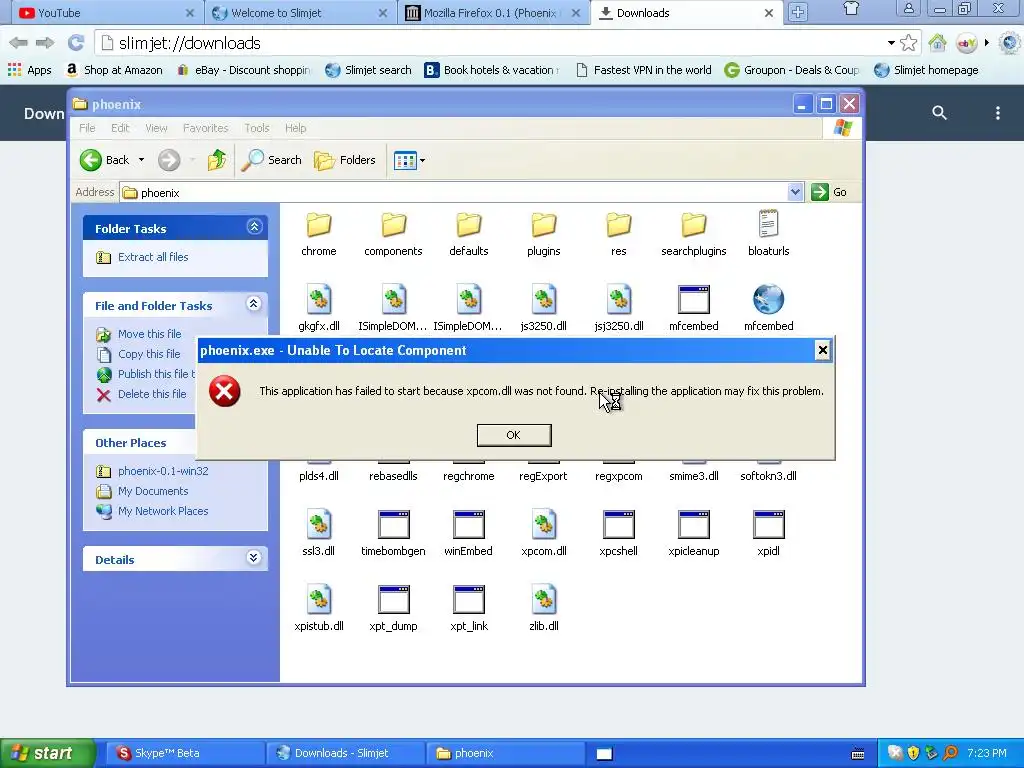Screen dimensions: 1024x768
Task: Open Explorer Search pane
Action: 272,160
